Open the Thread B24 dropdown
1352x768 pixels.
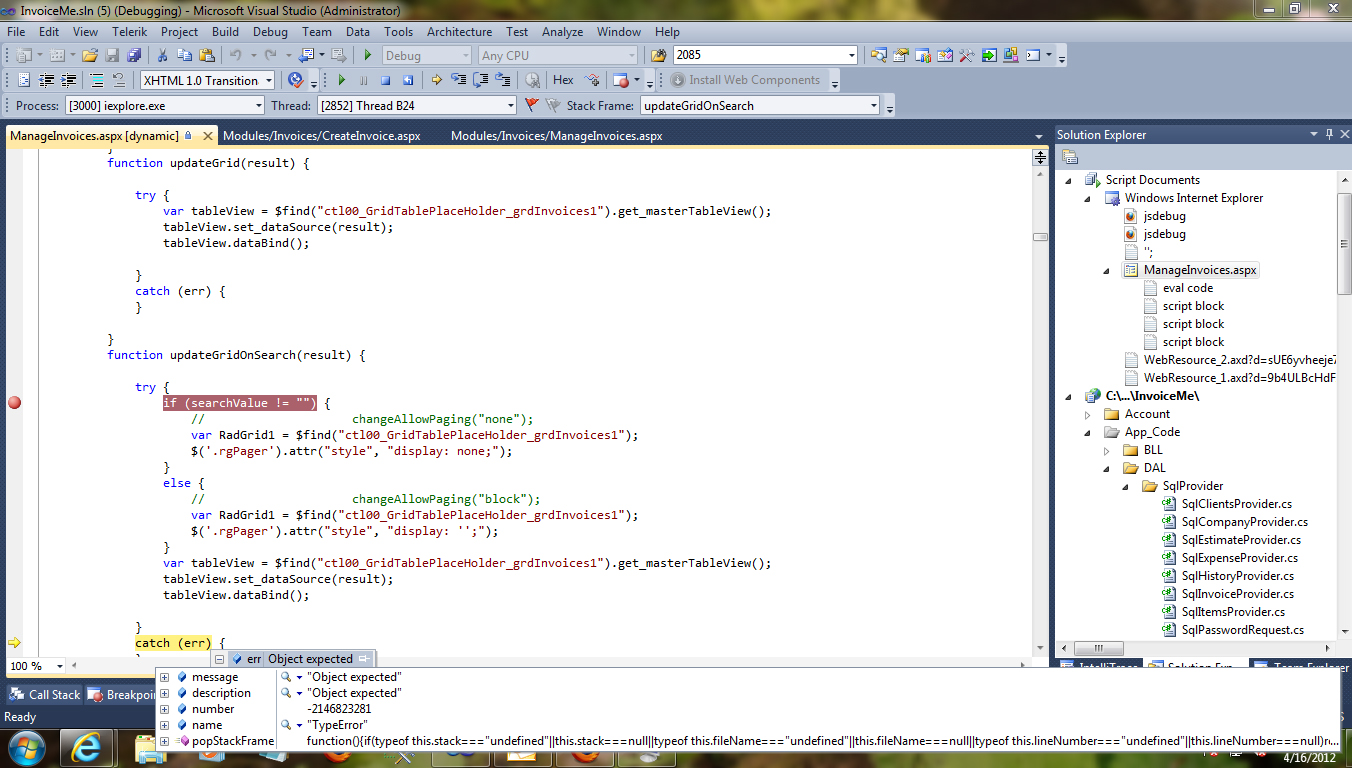click(x=417, y=105)
